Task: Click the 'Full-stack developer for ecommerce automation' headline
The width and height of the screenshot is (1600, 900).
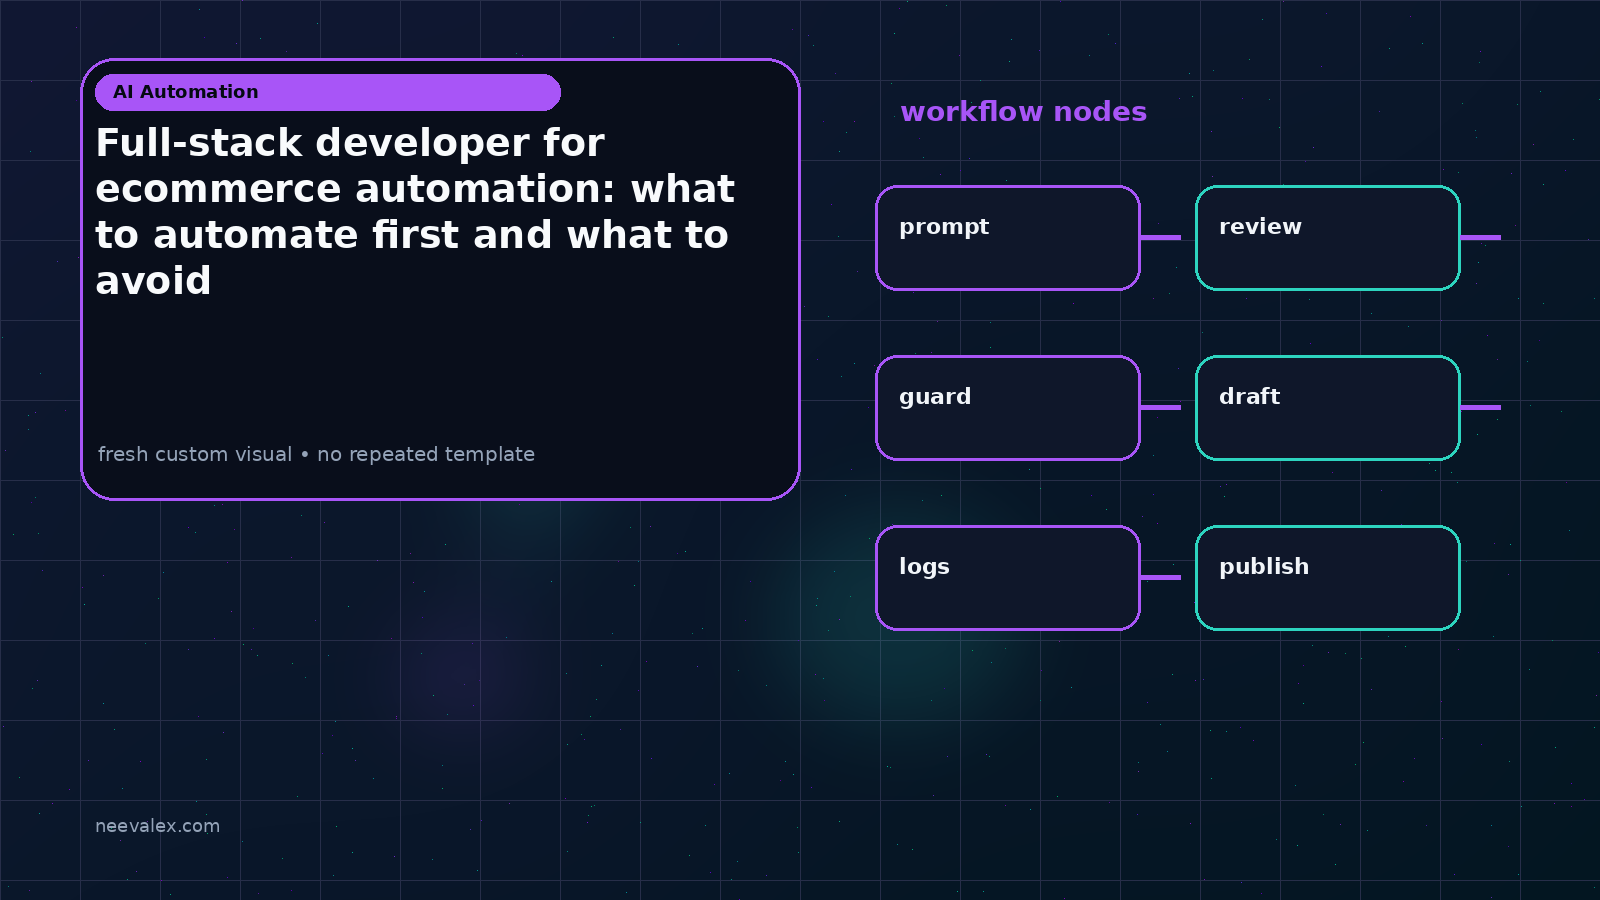Action: pyautogui.click(x=415, y=212)
